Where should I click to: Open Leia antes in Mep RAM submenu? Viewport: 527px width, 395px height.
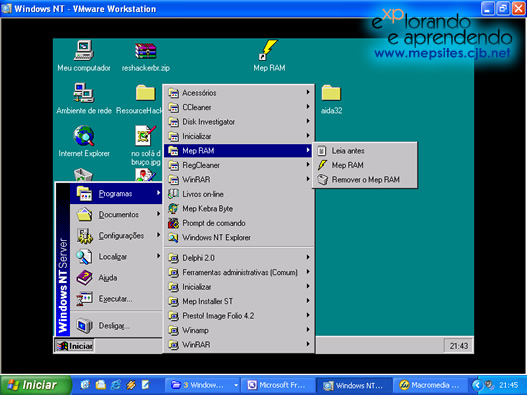coord(365,151)
